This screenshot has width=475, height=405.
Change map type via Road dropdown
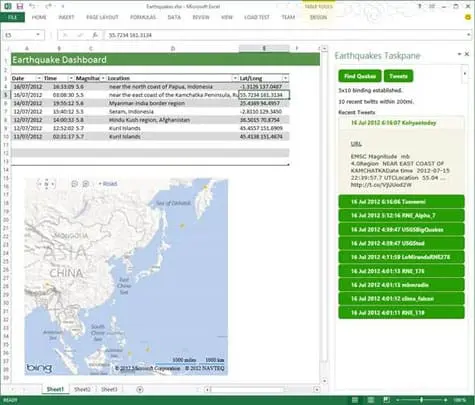(x=107, y=184)
